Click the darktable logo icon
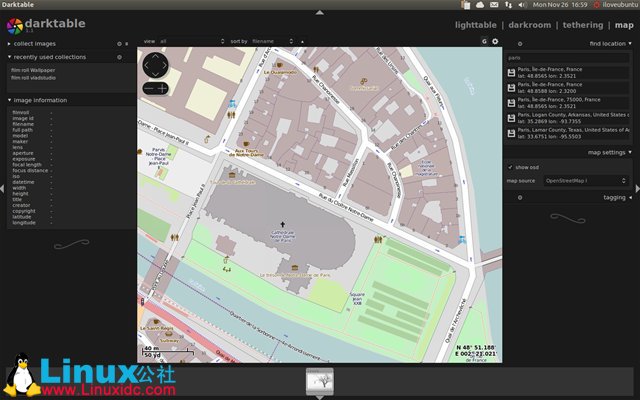The height and width of the screenshot is (400, 640). [15, 26]
